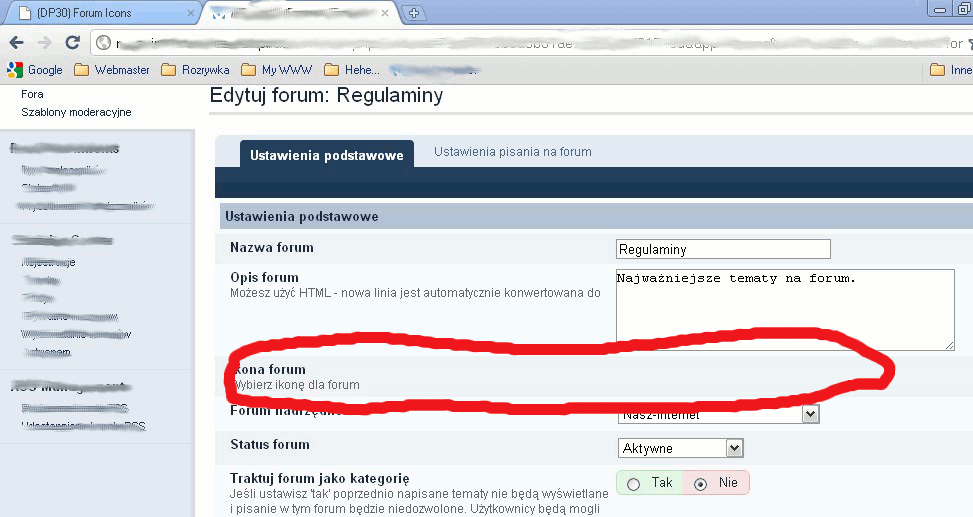Click the Fora link in the sidebar
The height and width of the screenshot is (517, 973).
click(32, 94)
